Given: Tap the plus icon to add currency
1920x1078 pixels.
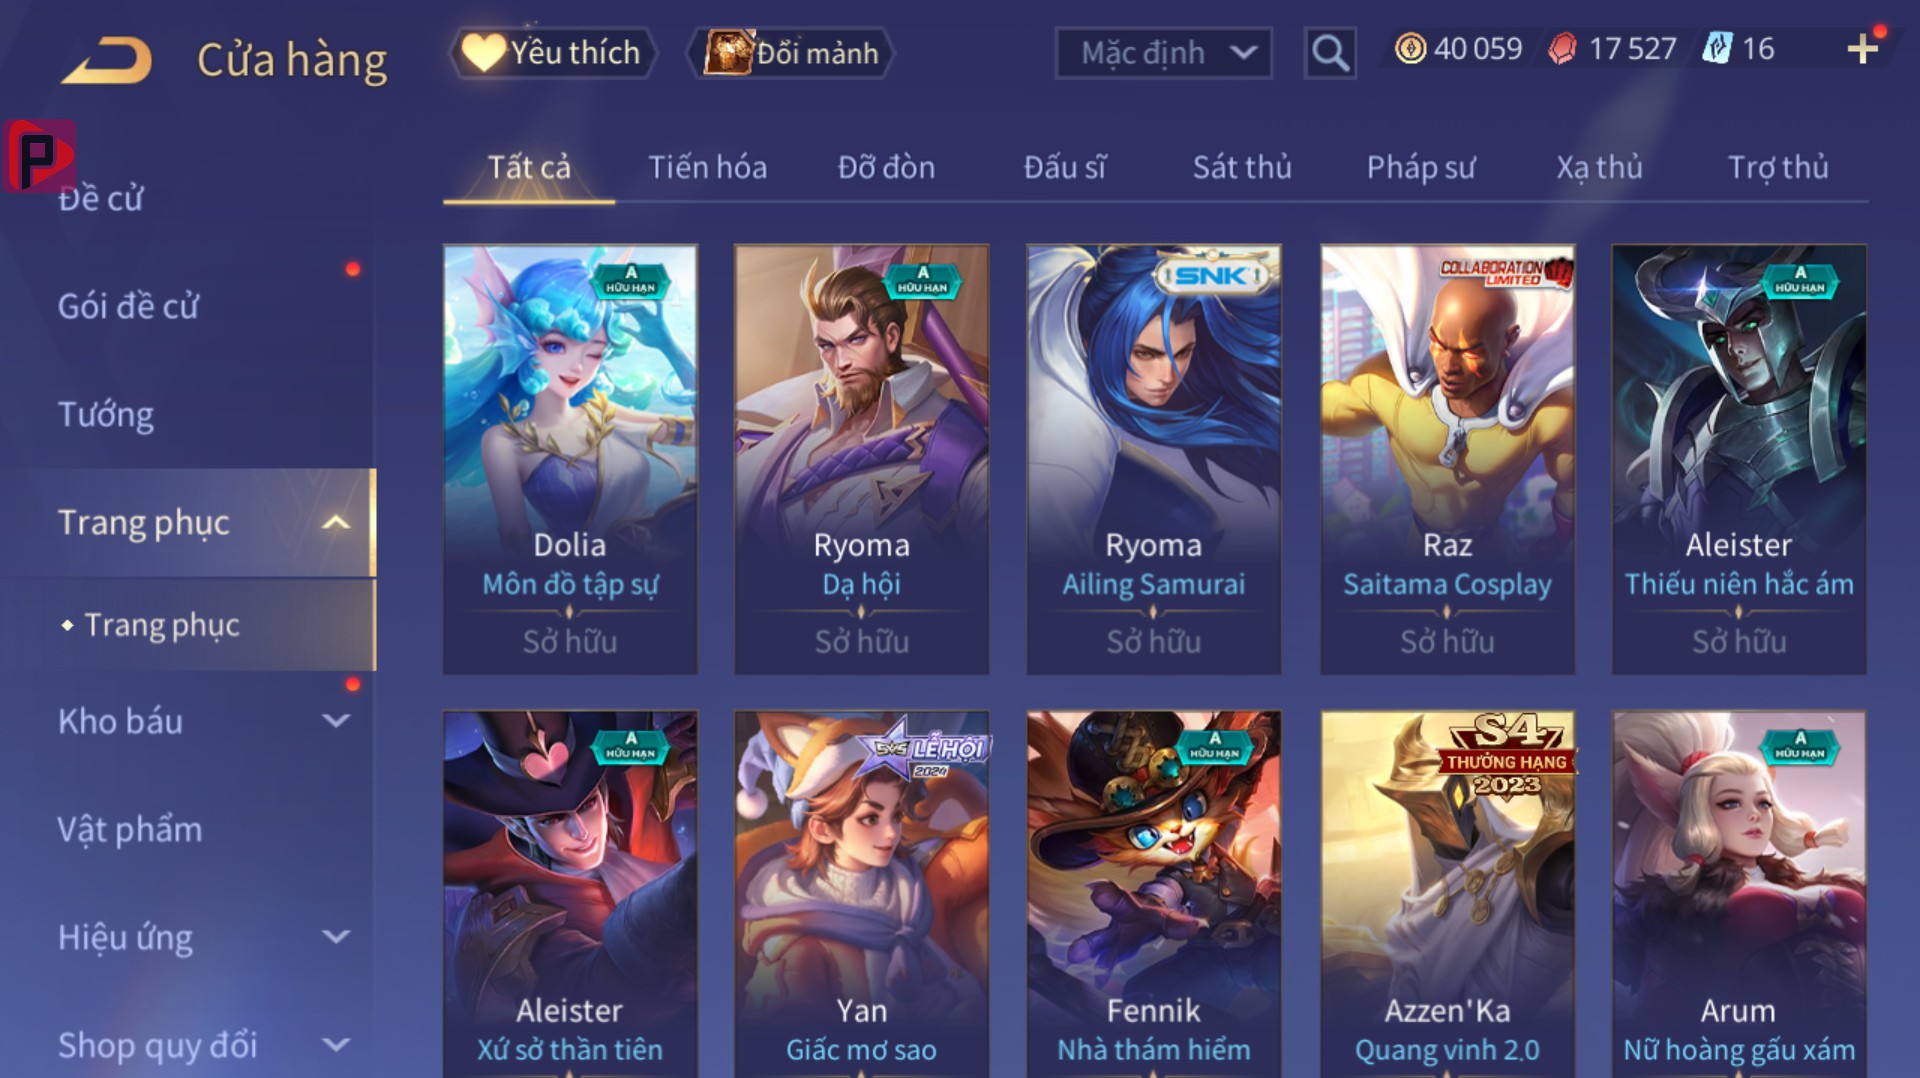Looking at the screenshot, I should (1862, 49).
